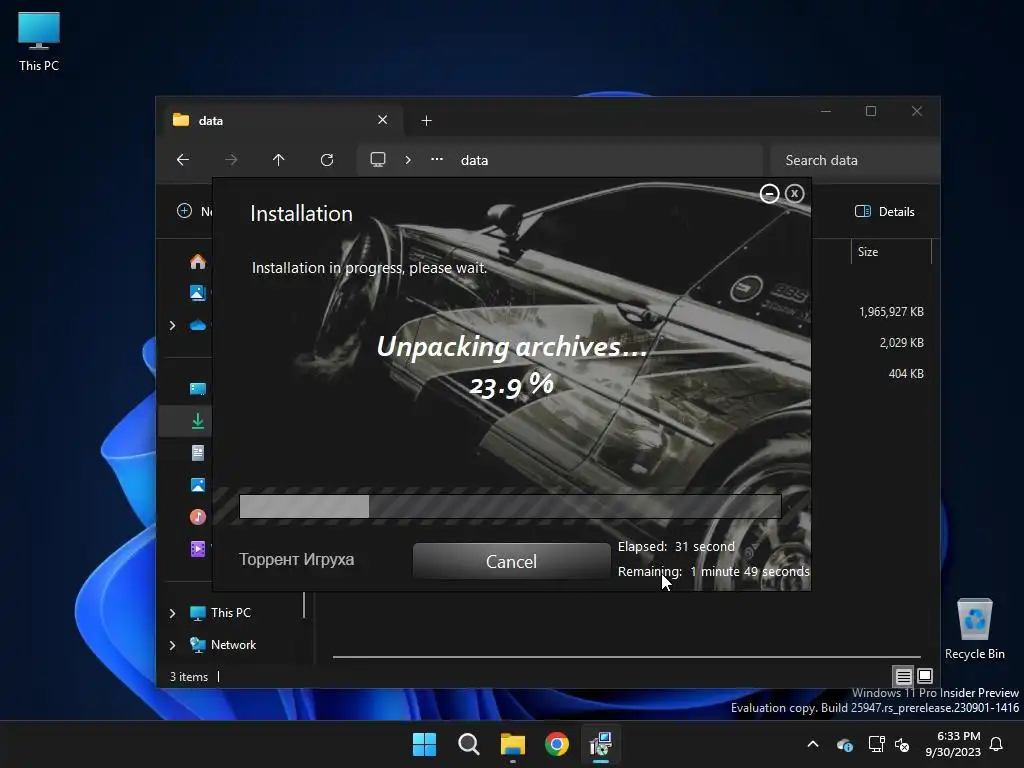The image size is (1024, 768).
Task: Click the forward arrow in File Explorer
Action: [231, 160]
